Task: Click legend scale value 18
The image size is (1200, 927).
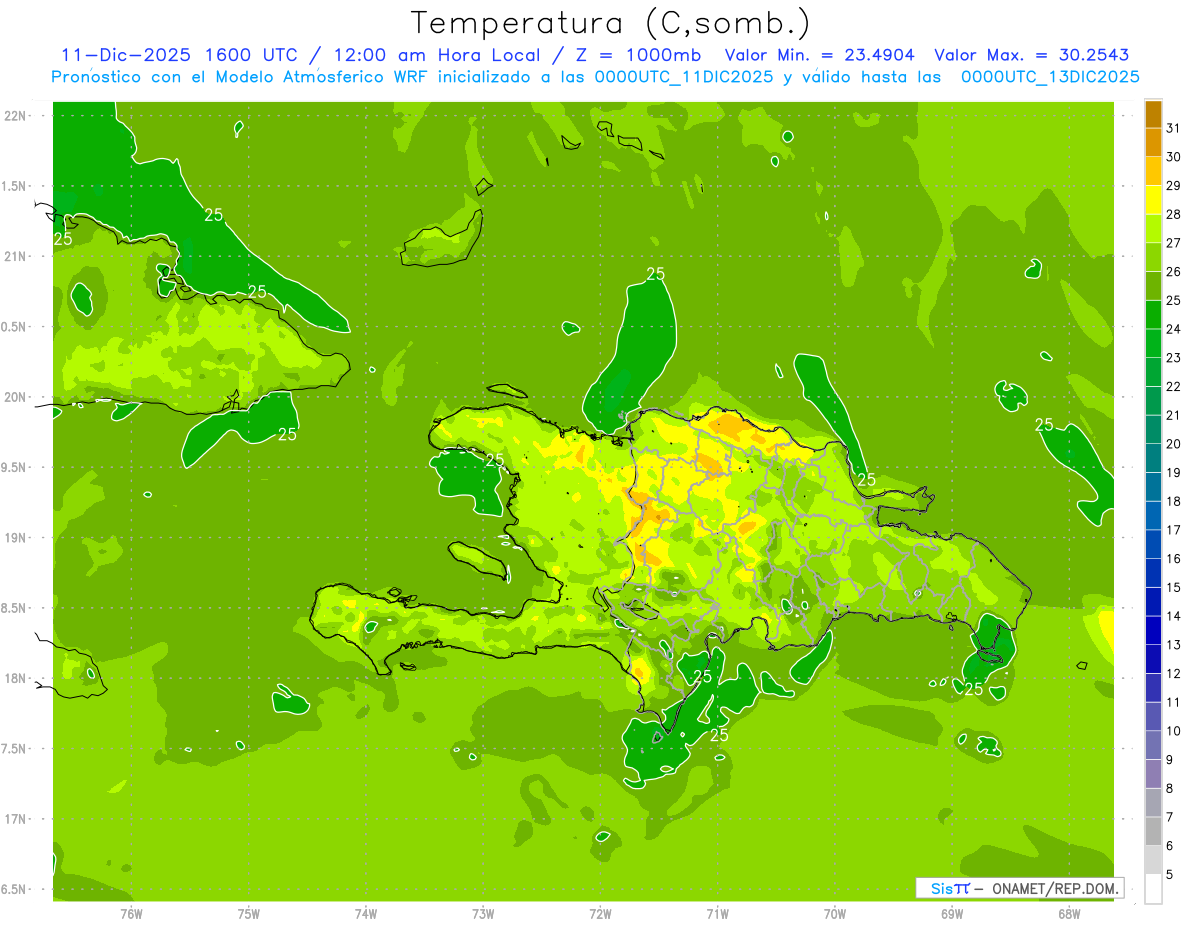Action: 1174,501
